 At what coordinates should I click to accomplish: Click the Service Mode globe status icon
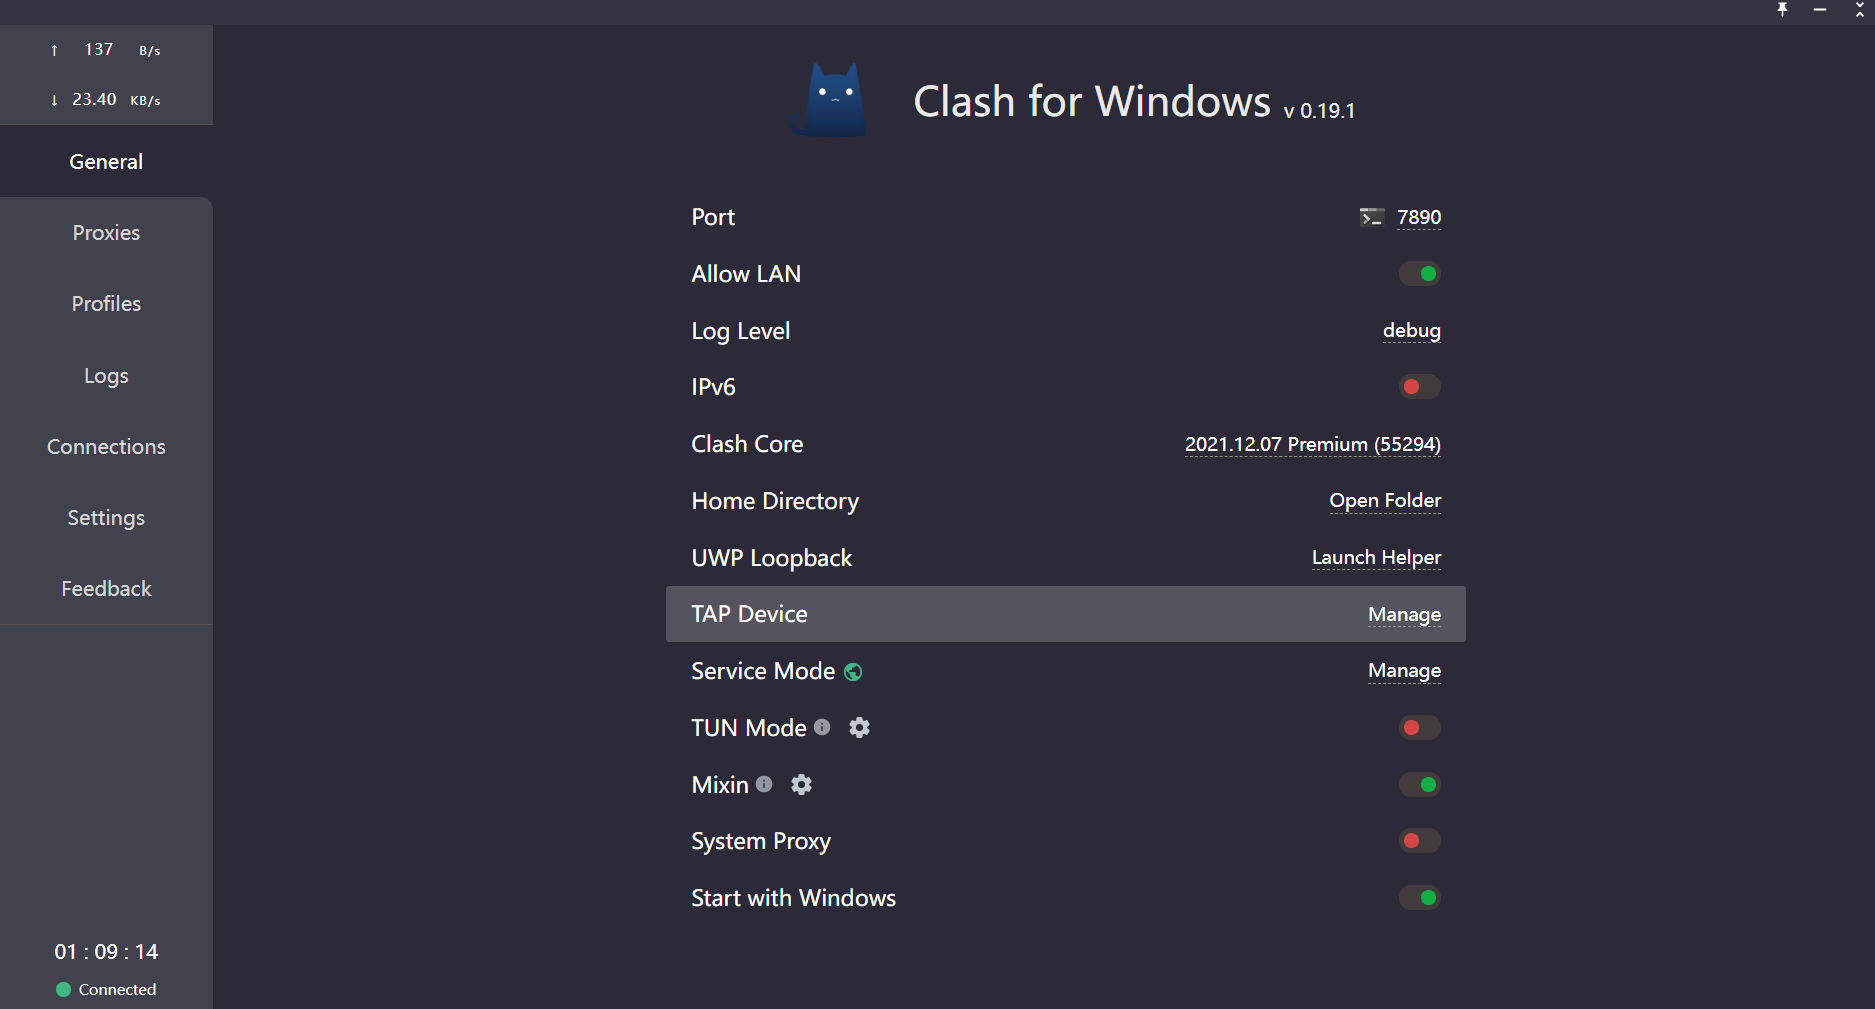853,672
